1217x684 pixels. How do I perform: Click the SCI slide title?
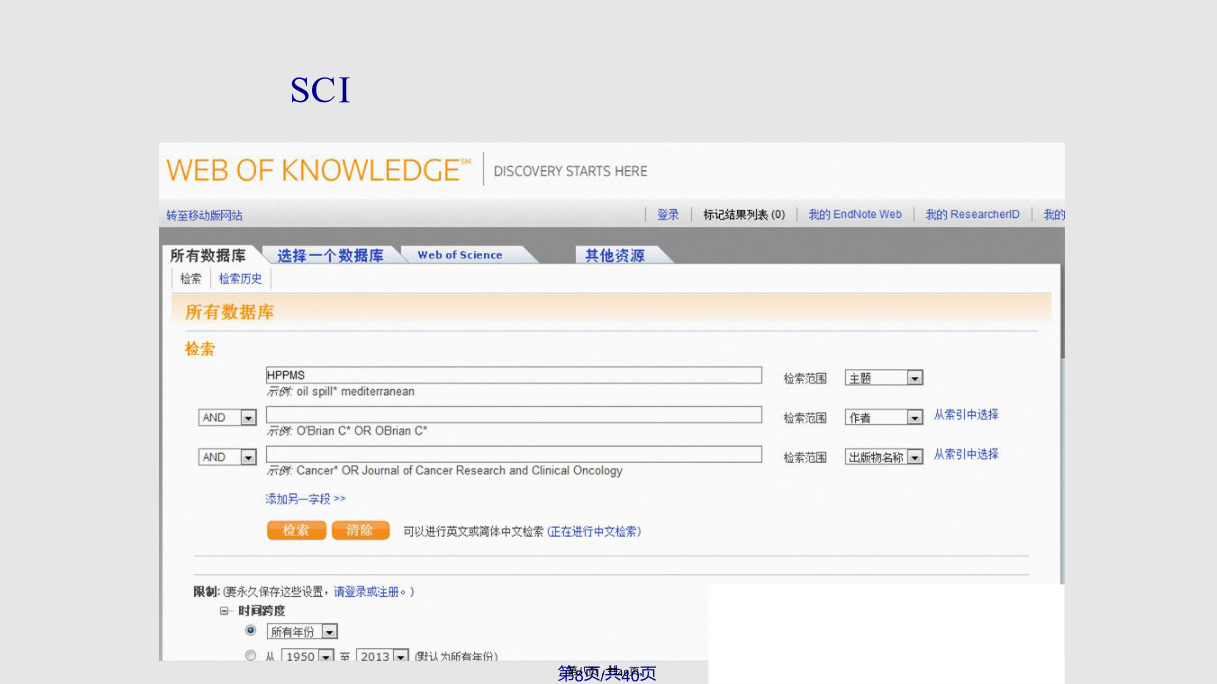(x=320, y=90)
